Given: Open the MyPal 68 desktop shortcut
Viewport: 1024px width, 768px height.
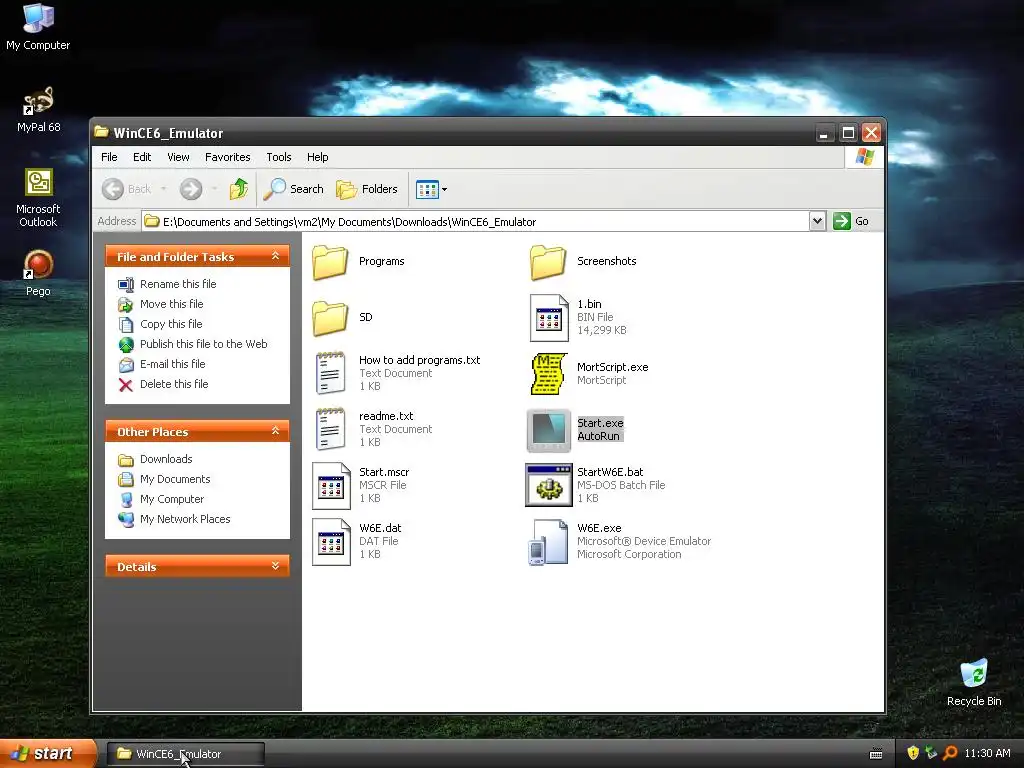Looking at the screenshot, I should [38, 101].
